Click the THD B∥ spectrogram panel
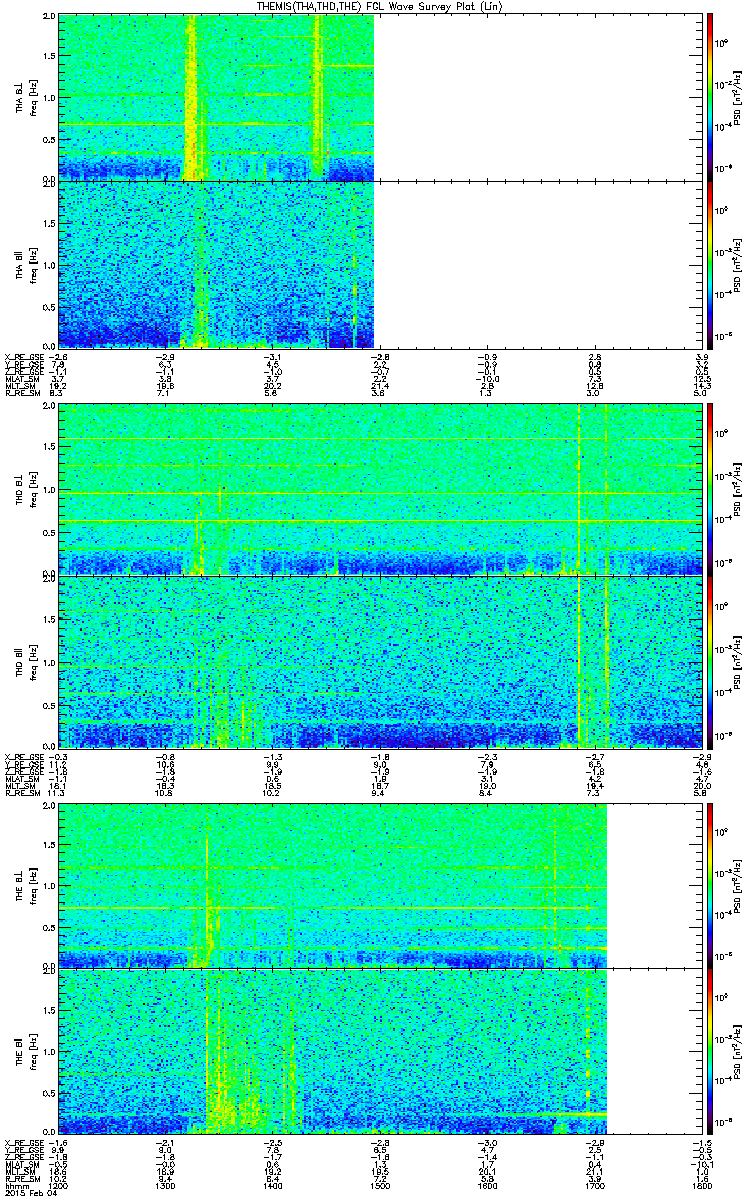The image size is (750, 1200). (x=380, y=661)
